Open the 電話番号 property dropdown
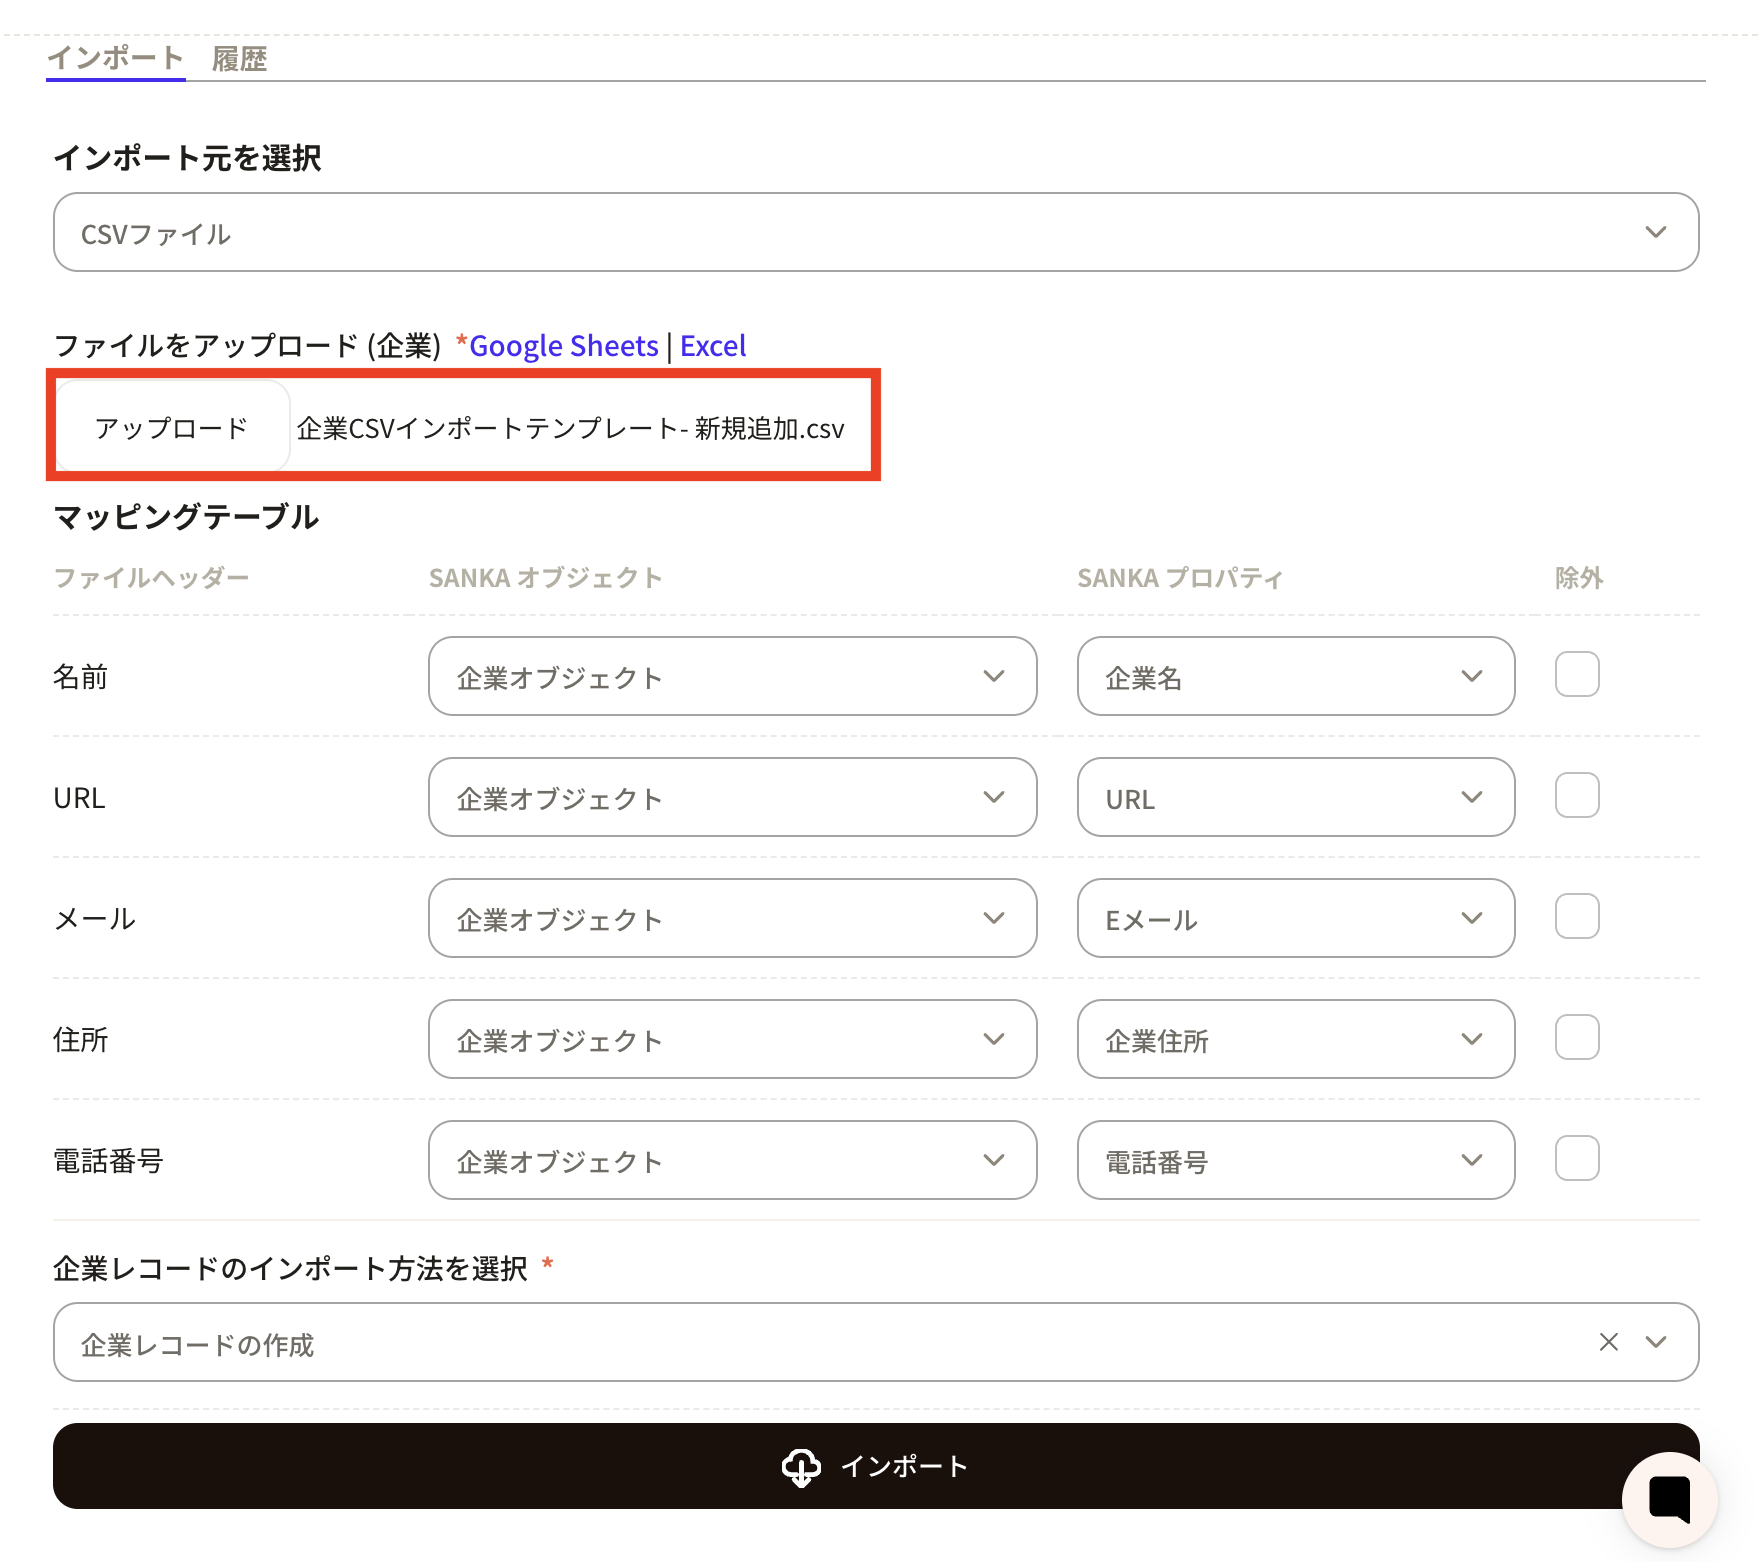Image resolution: width=1758 pixels, height=1562 pixels. [1295, 1161]
